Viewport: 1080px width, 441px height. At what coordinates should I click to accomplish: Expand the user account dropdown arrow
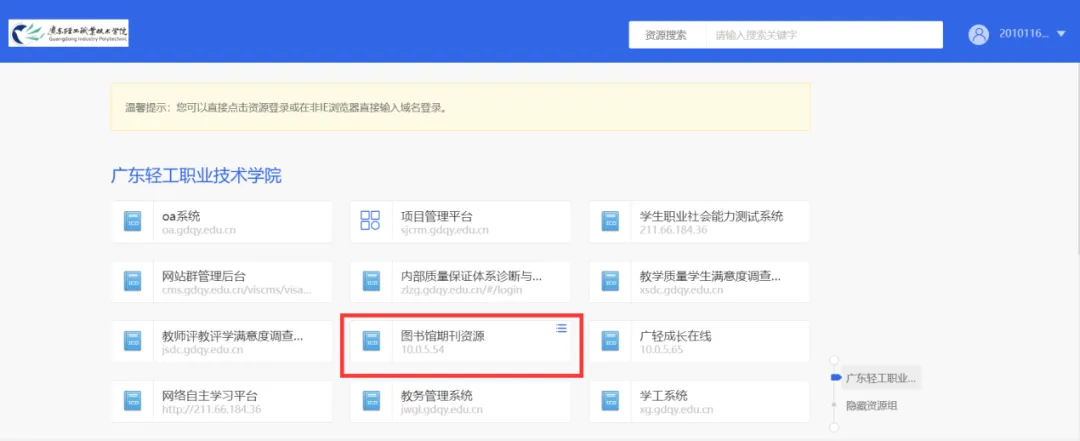click(1061, 34)
